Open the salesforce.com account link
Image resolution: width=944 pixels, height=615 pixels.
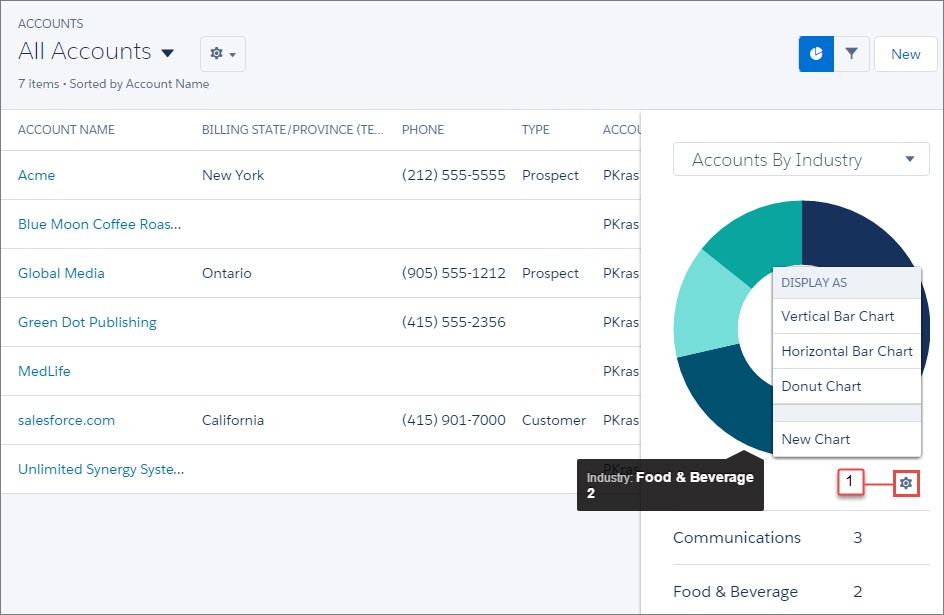pyautogui.click(x=66, y=420)
